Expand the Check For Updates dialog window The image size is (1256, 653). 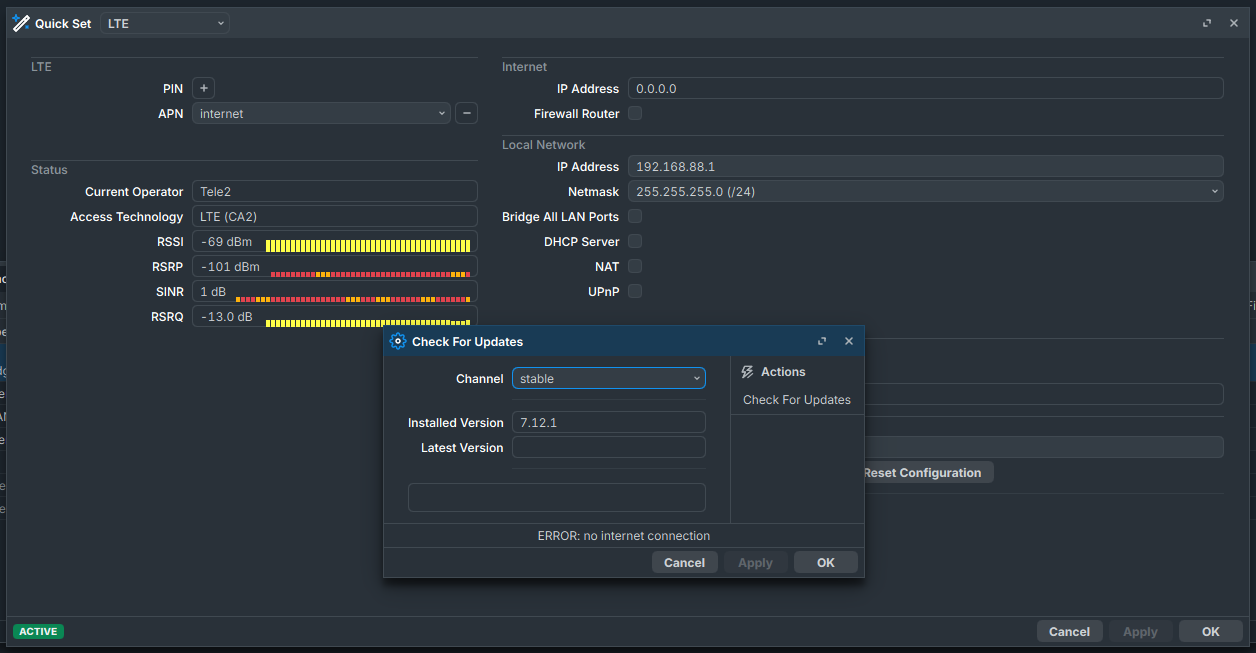[x=822, y=342]
